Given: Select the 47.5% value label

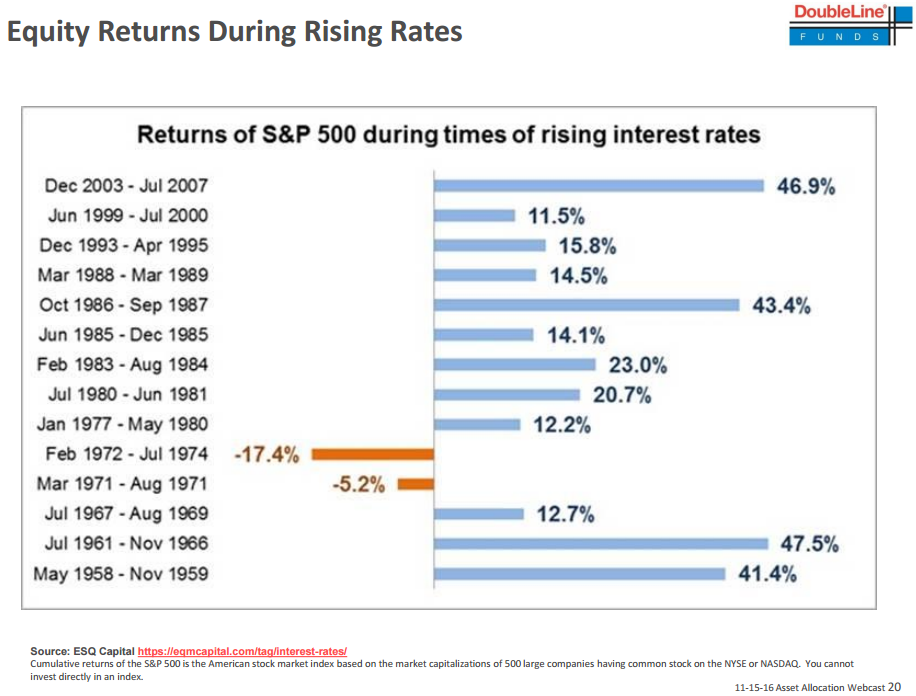Looking at the screenshot, I should coord(809,544).
